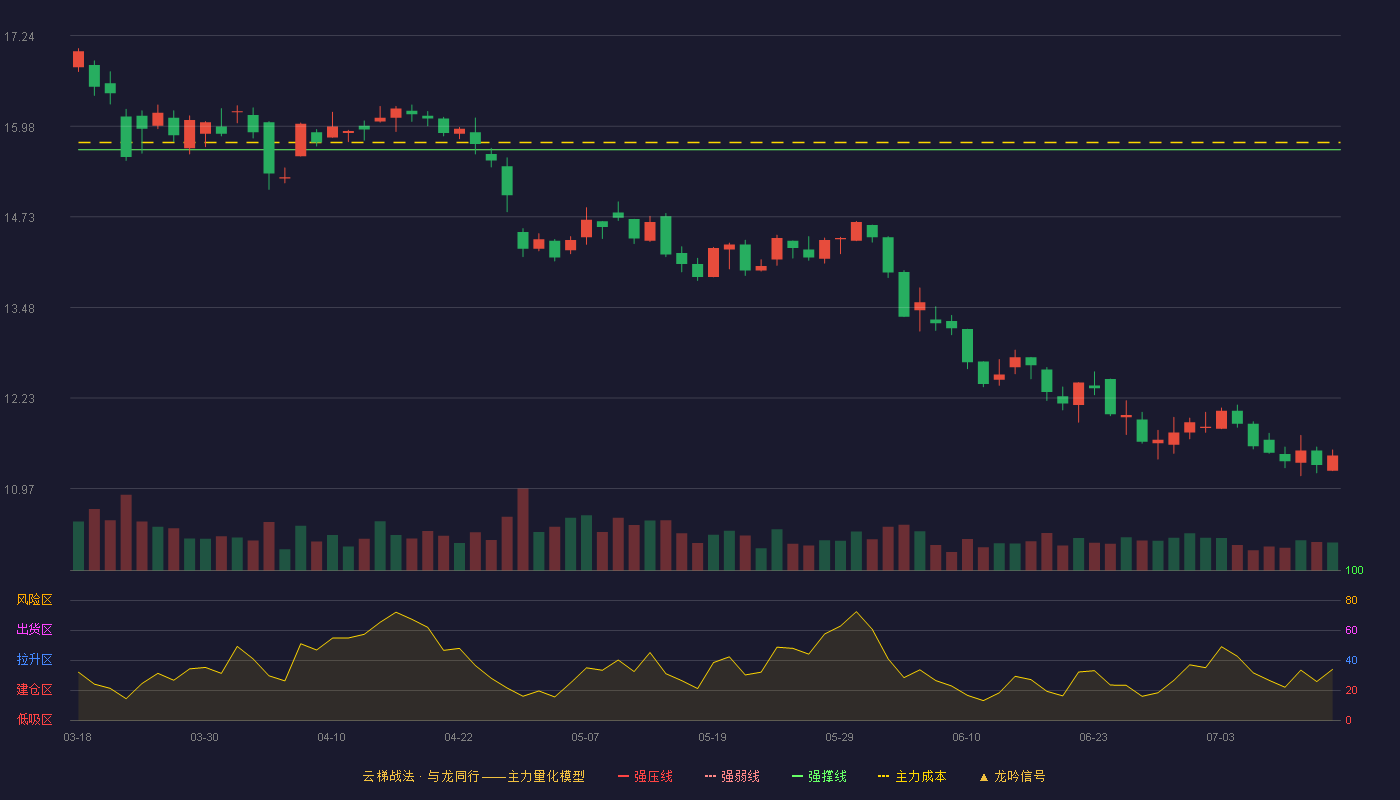Click the 03-18 date axis label
1400x800 pixels.
point(78,737)
